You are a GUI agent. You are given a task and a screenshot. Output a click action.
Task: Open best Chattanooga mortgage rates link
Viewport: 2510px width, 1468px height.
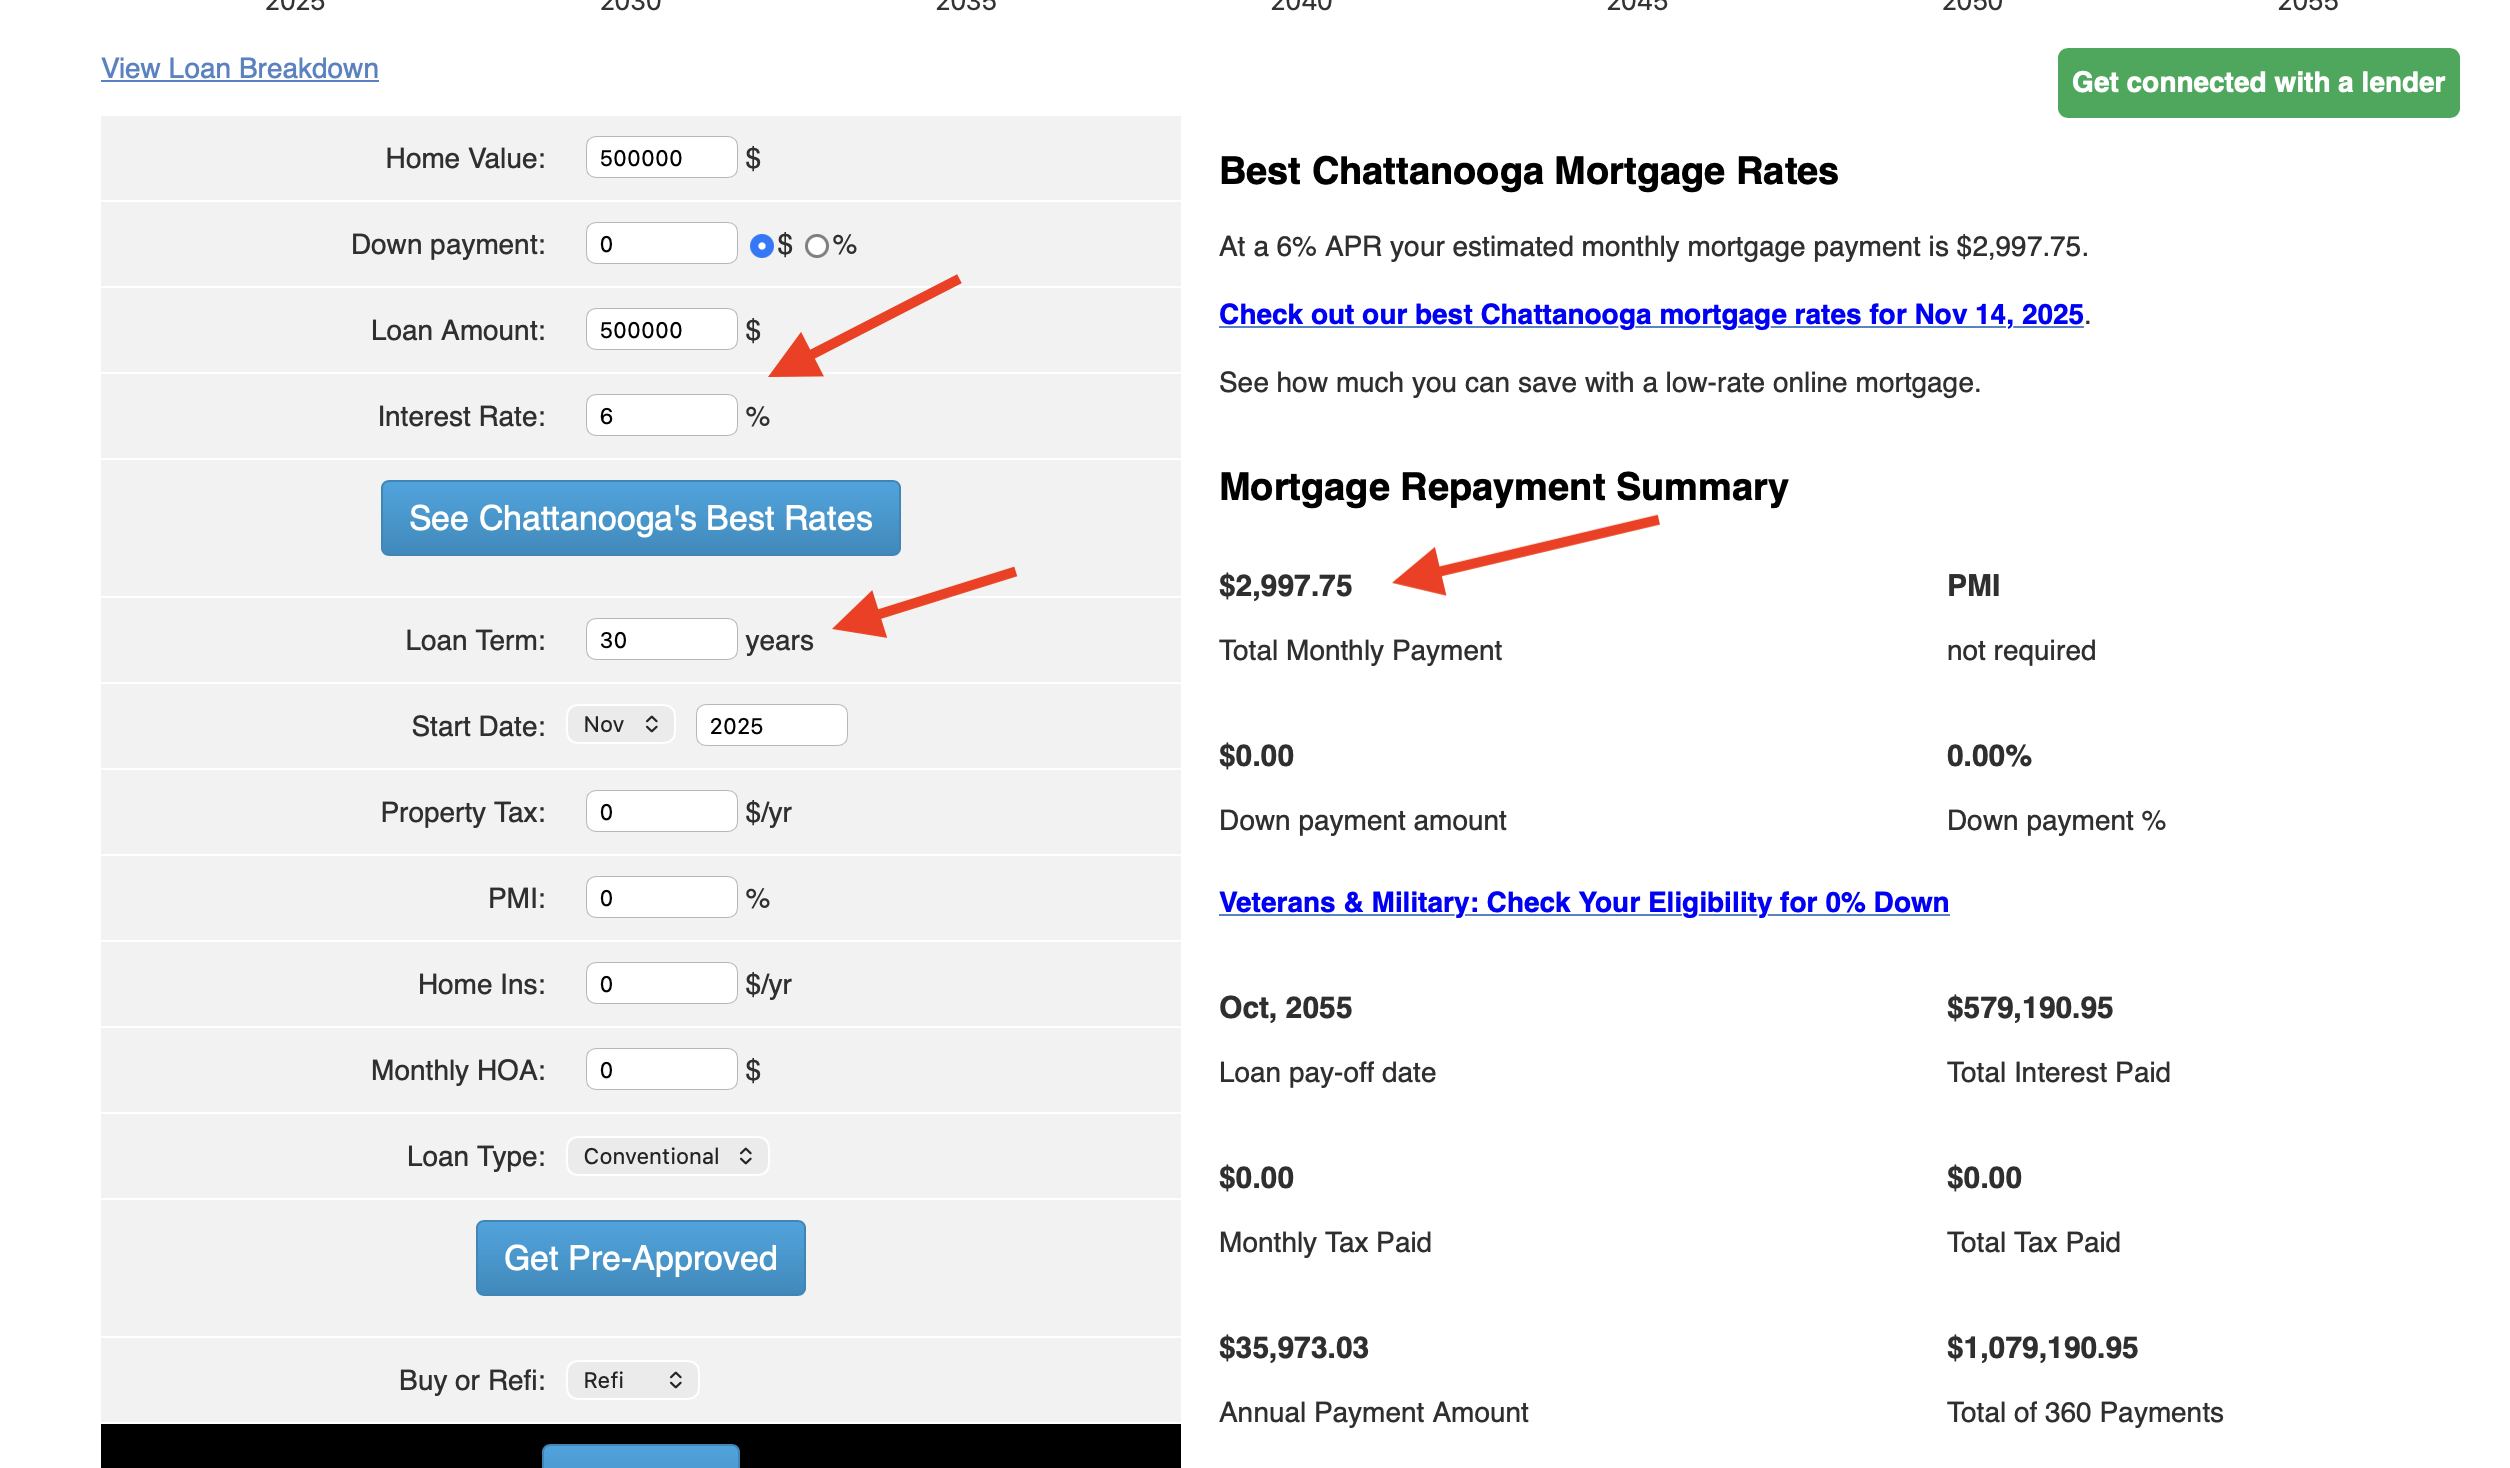[1651, 314]
